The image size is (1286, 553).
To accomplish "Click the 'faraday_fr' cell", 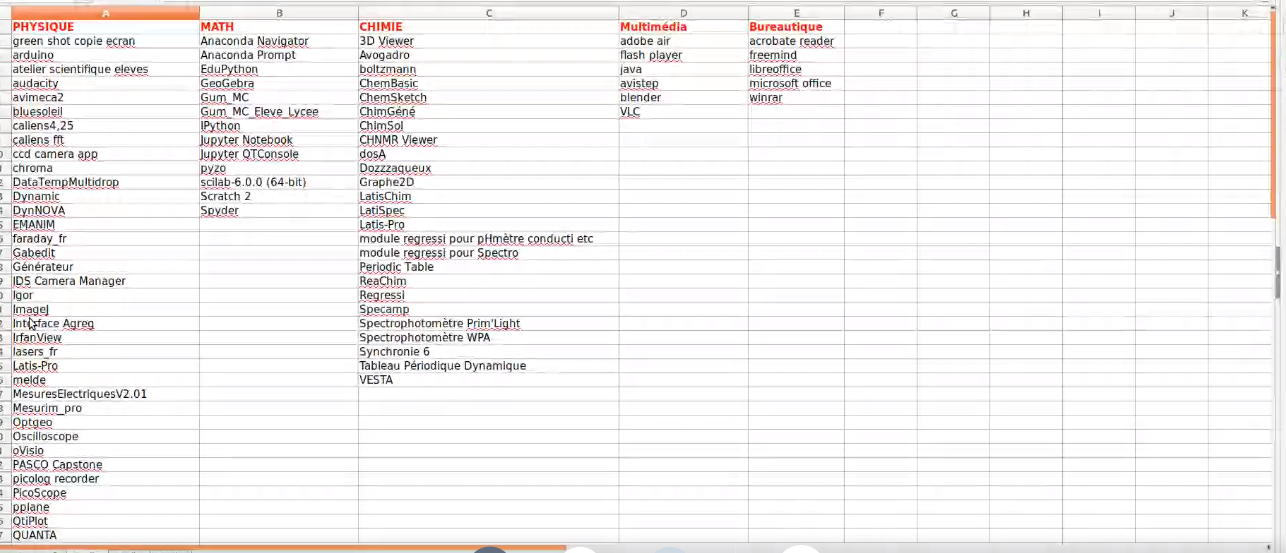I will tap(105, 239).
